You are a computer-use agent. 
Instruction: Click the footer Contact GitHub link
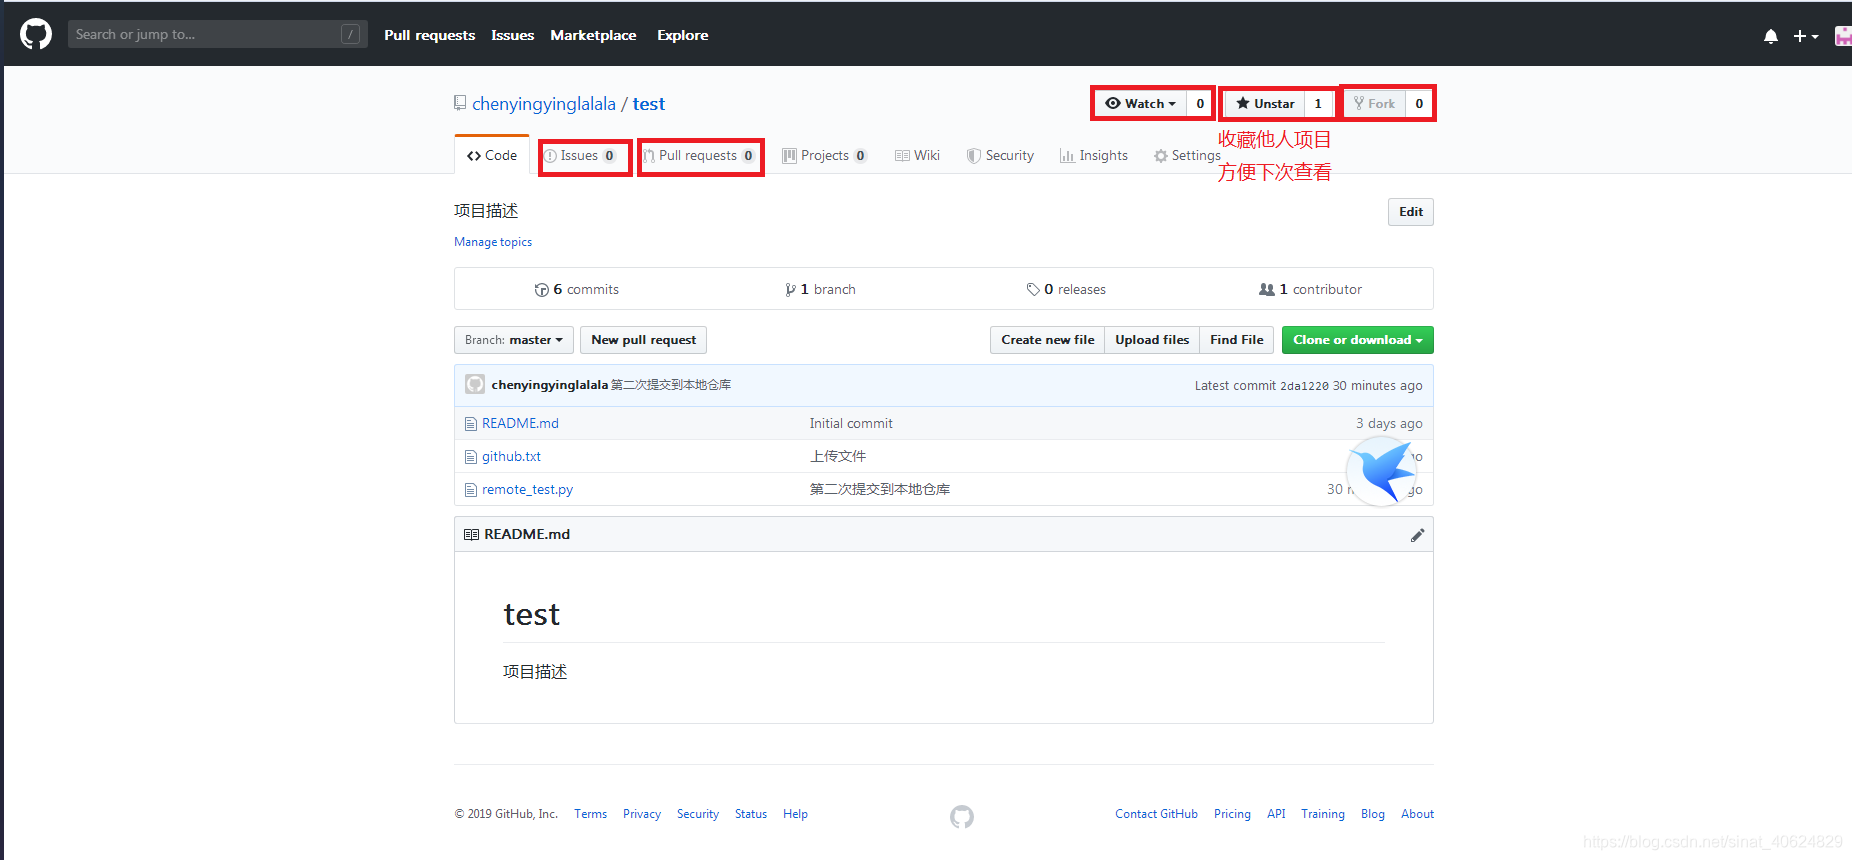1156,814
